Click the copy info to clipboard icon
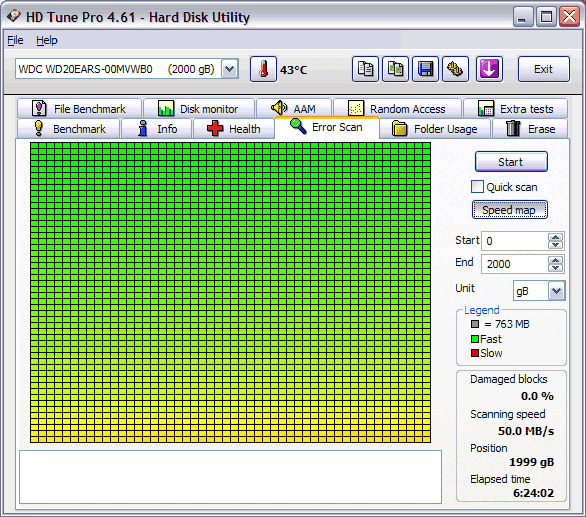This screenshot has width=586, height=517. [x=365, y=69]
